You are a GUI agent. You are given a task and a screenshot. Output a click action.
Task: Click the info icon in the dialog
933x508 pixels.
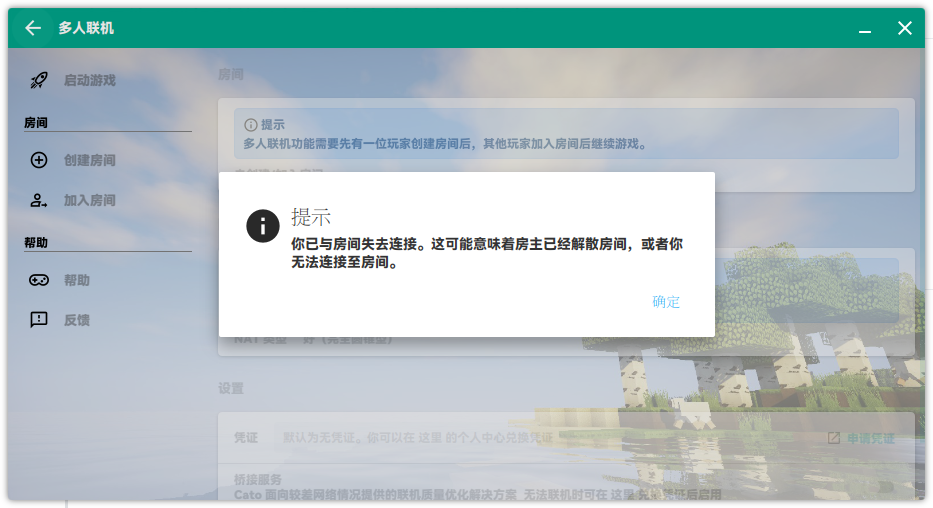coord(262,226)
